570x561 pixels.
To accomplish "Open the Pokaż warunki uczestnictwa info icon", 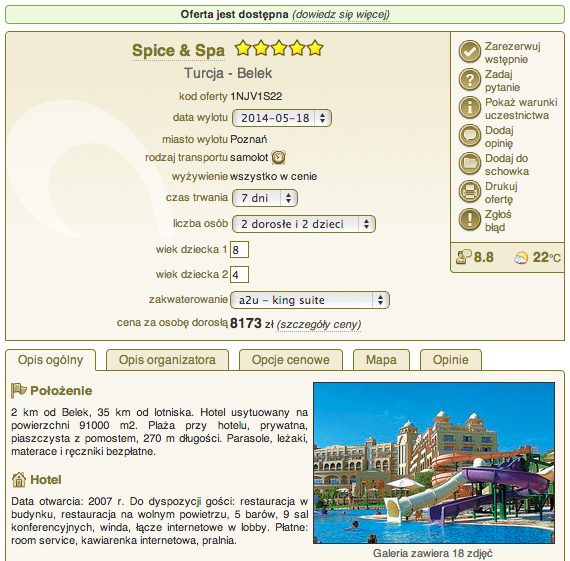I will tap(469, 108).
